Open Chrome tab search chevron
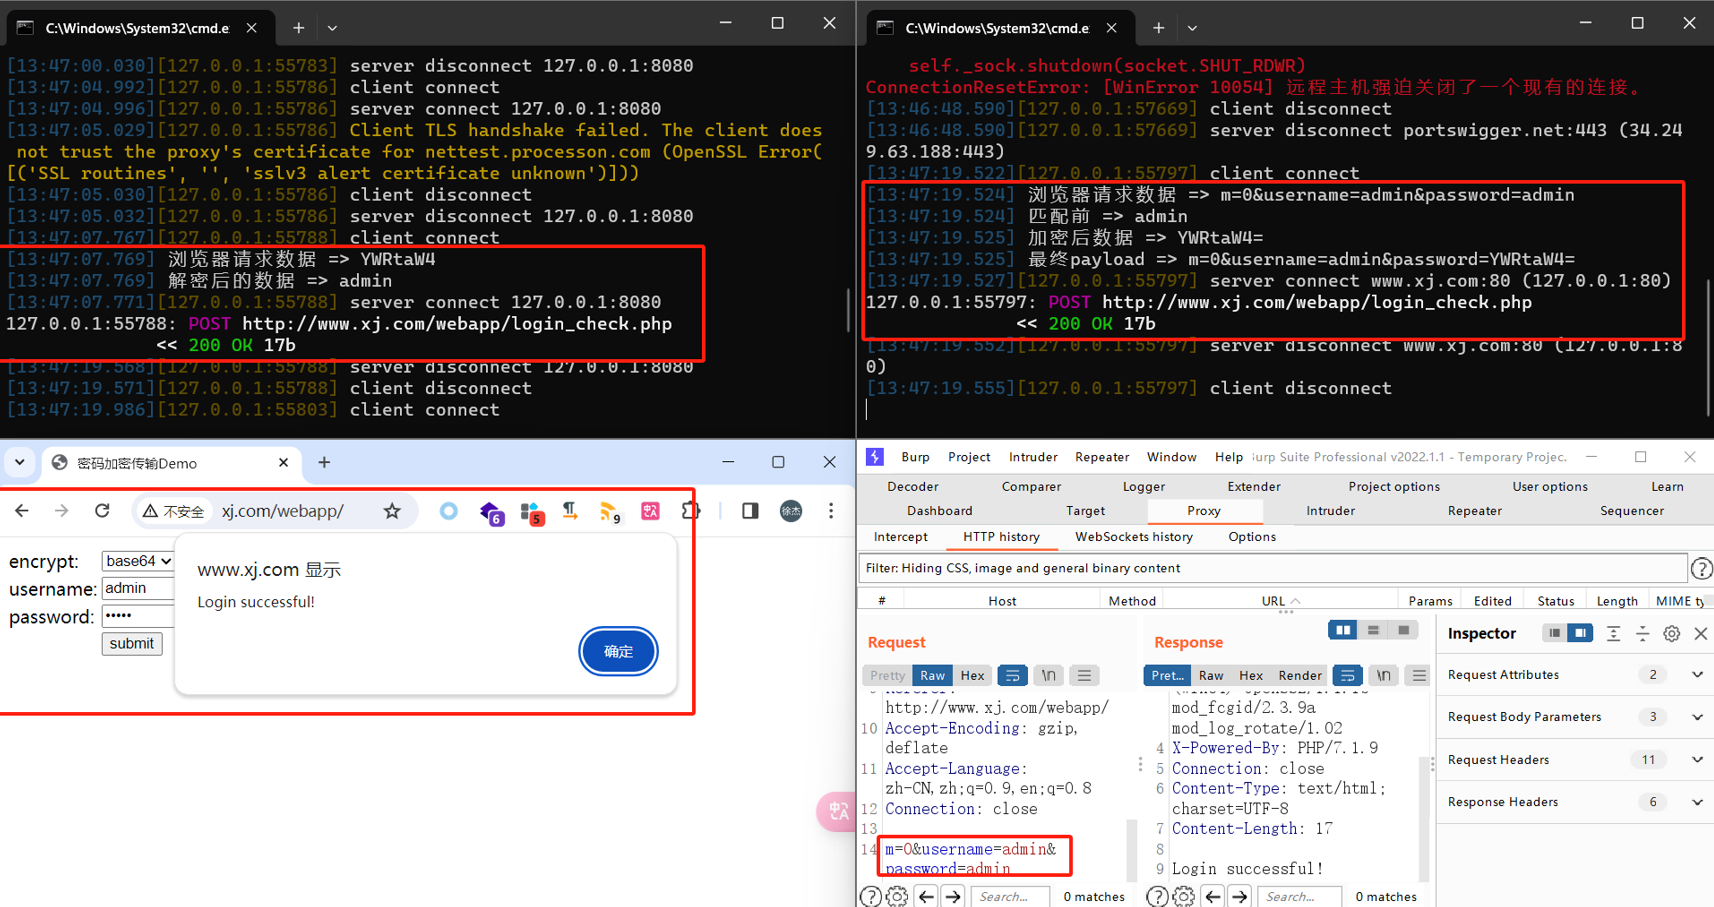Screen dimensions: 1714x907 click(20, 462)
